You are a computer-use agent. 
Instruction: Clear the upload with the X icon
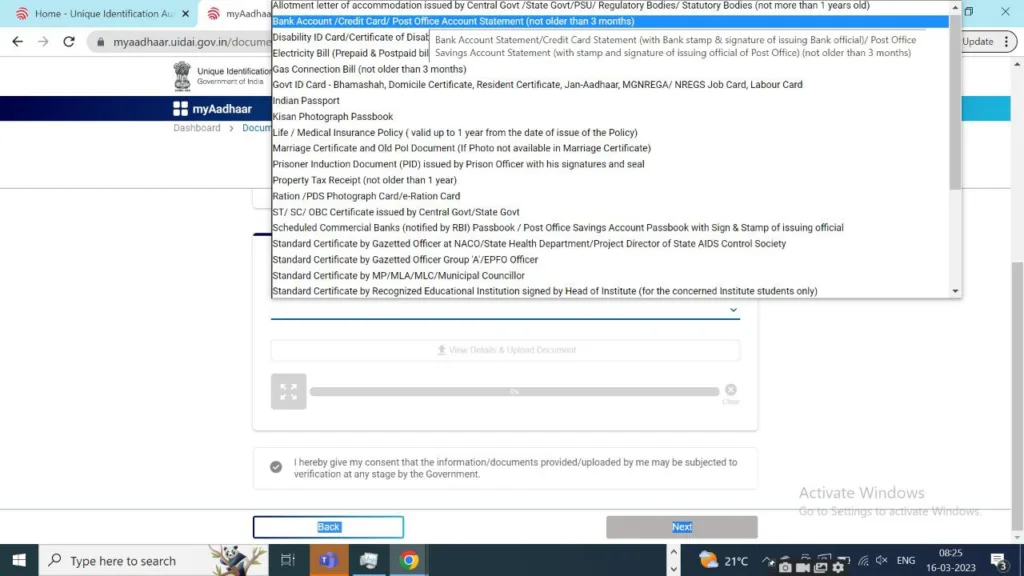(731, 390)
